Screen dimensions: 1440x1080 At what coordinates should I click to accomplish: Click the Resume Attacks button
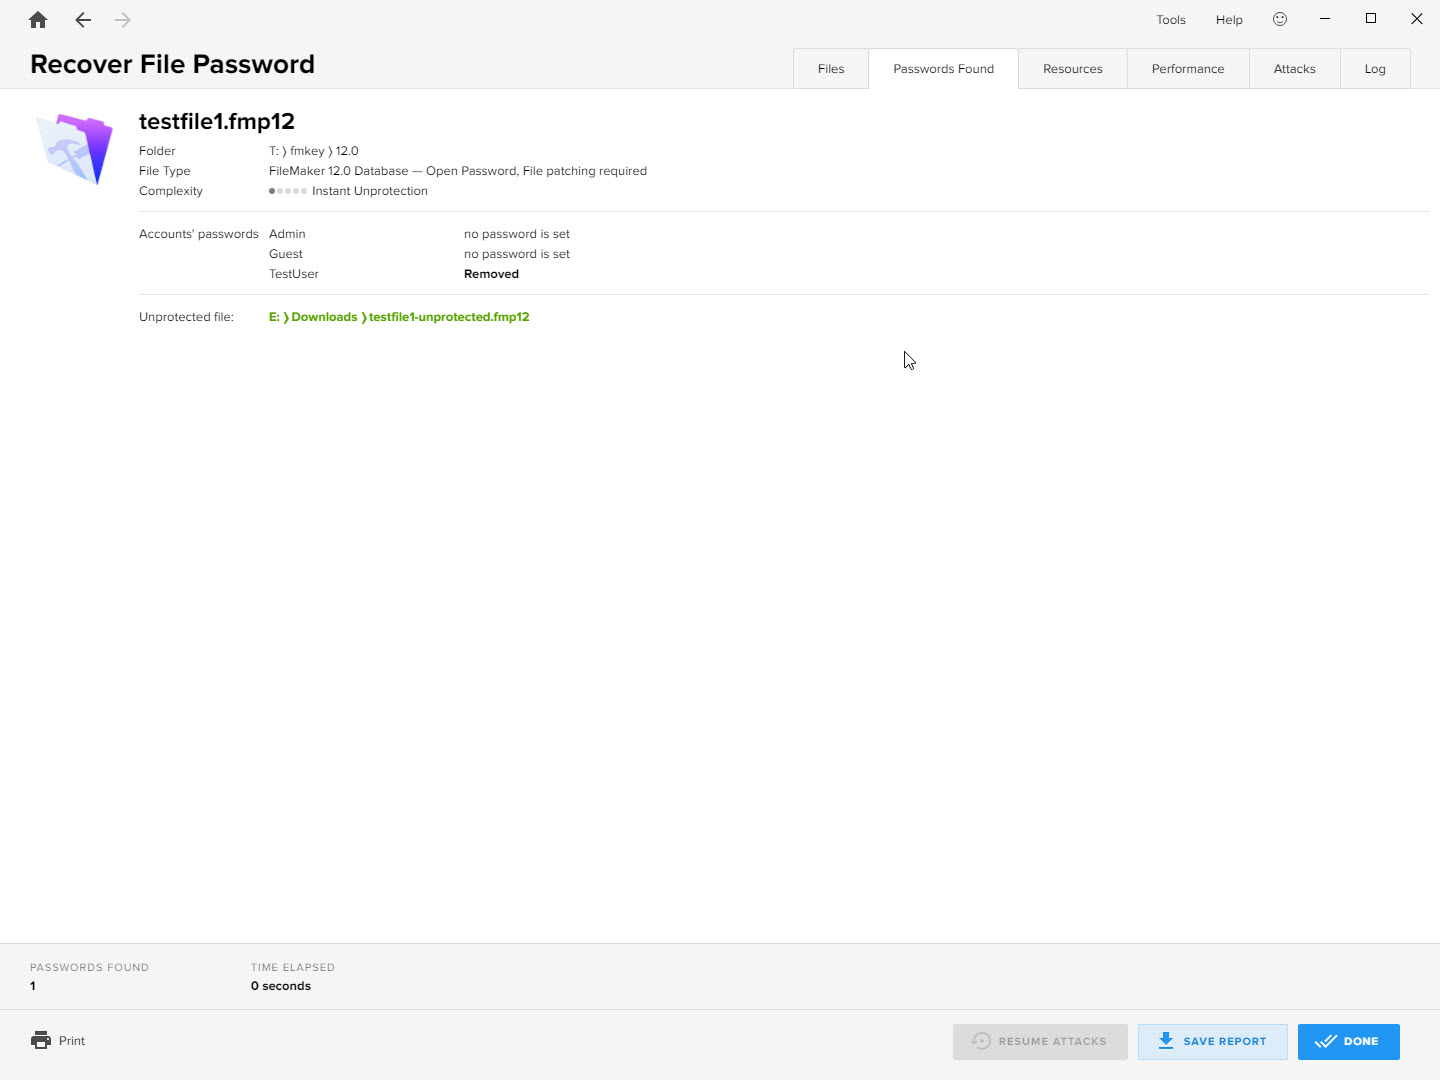[x=1040, y=1042]
